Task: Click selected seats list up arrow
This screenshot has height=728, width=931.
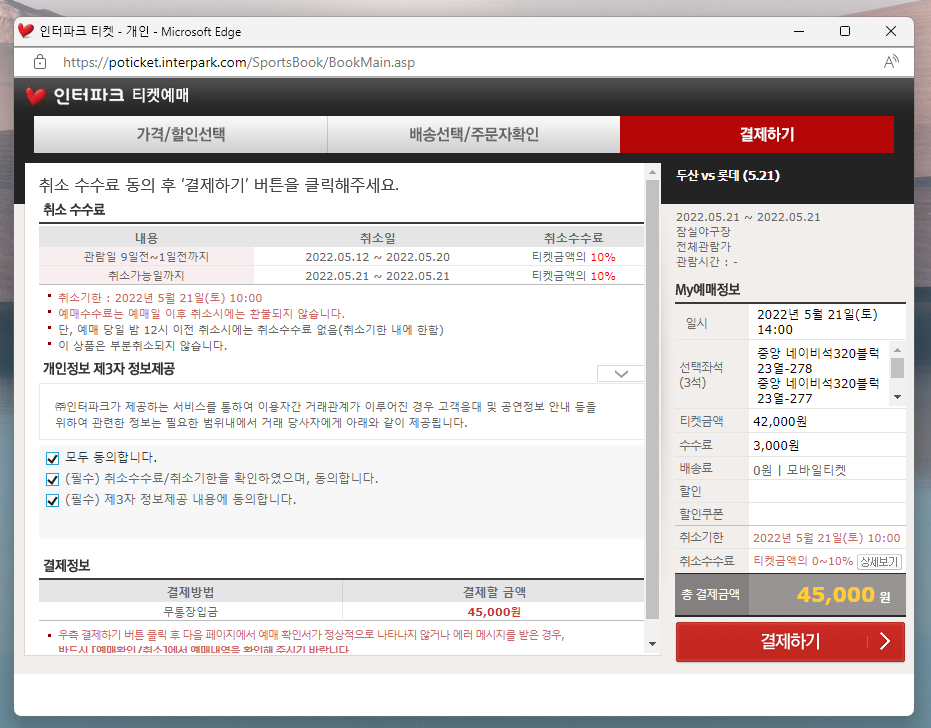Action: (x=898, y=350)
